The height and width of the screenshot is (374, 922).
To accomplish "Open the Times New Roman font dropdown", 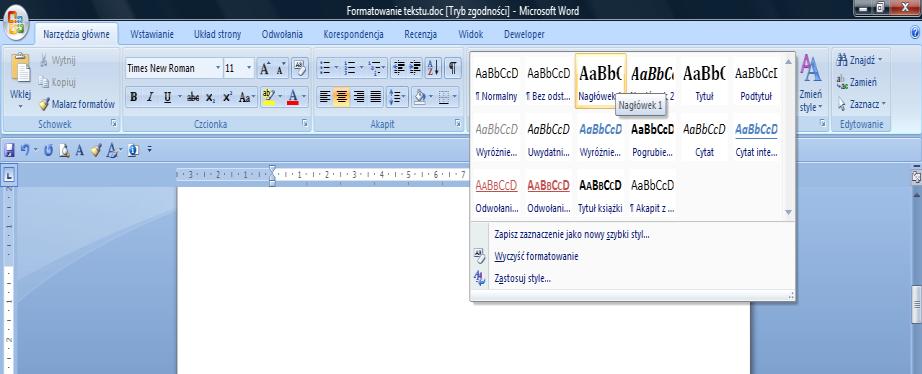I will [x=218, y=68].
